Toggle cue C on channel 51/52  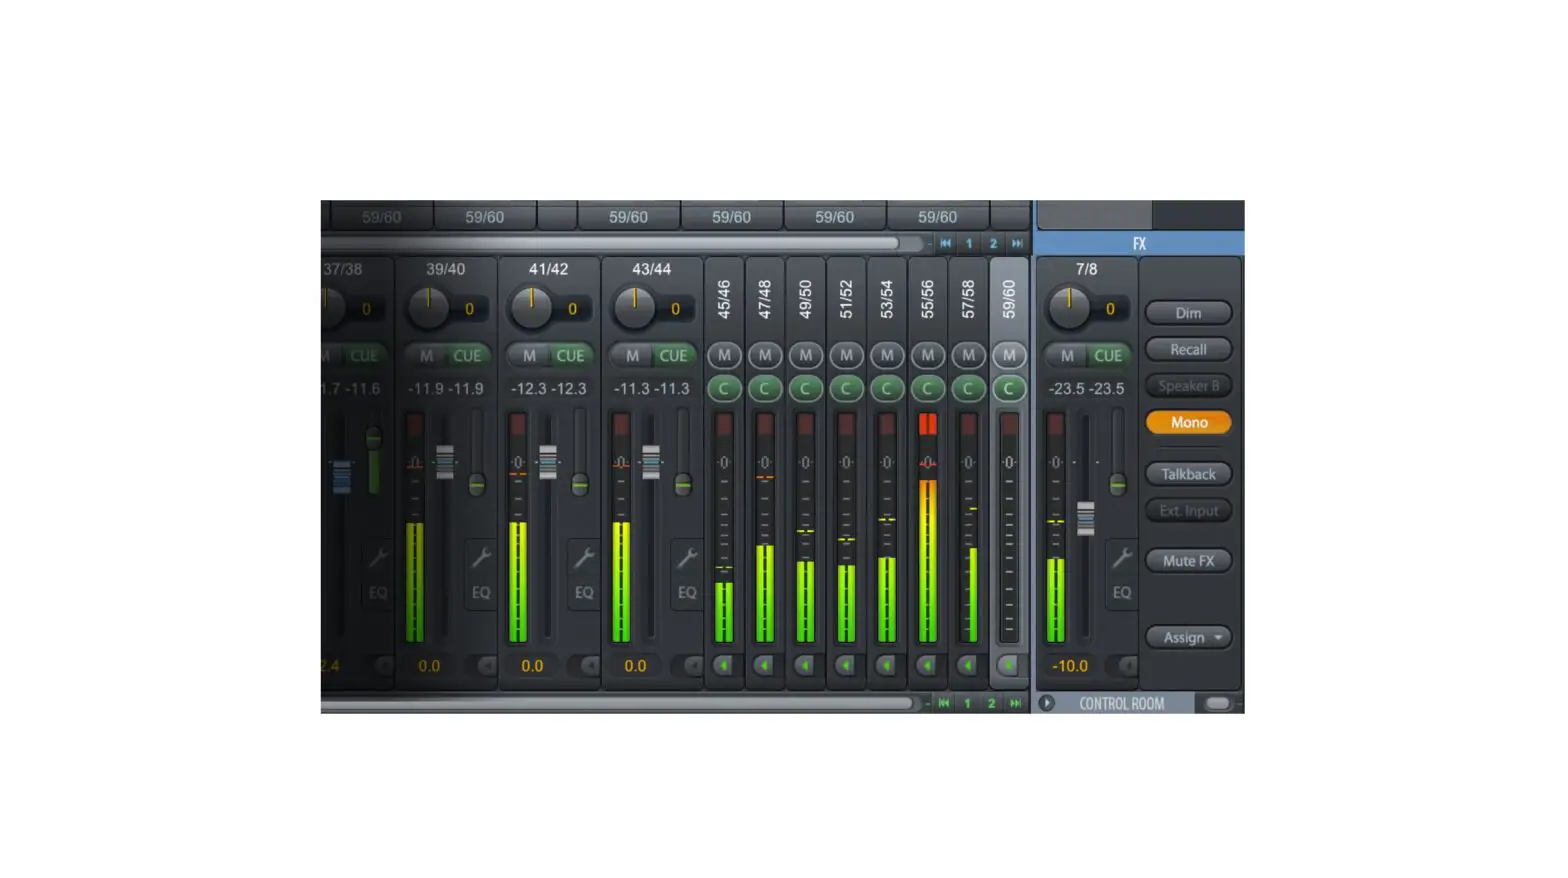click(x=846, y=389)
